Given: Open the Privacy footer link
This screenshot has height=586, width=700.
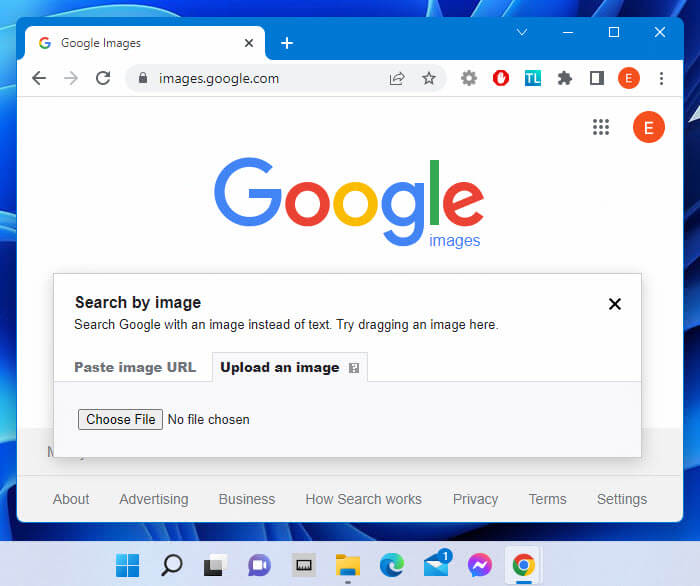Looking at the screenshot, I should [475, 499].
